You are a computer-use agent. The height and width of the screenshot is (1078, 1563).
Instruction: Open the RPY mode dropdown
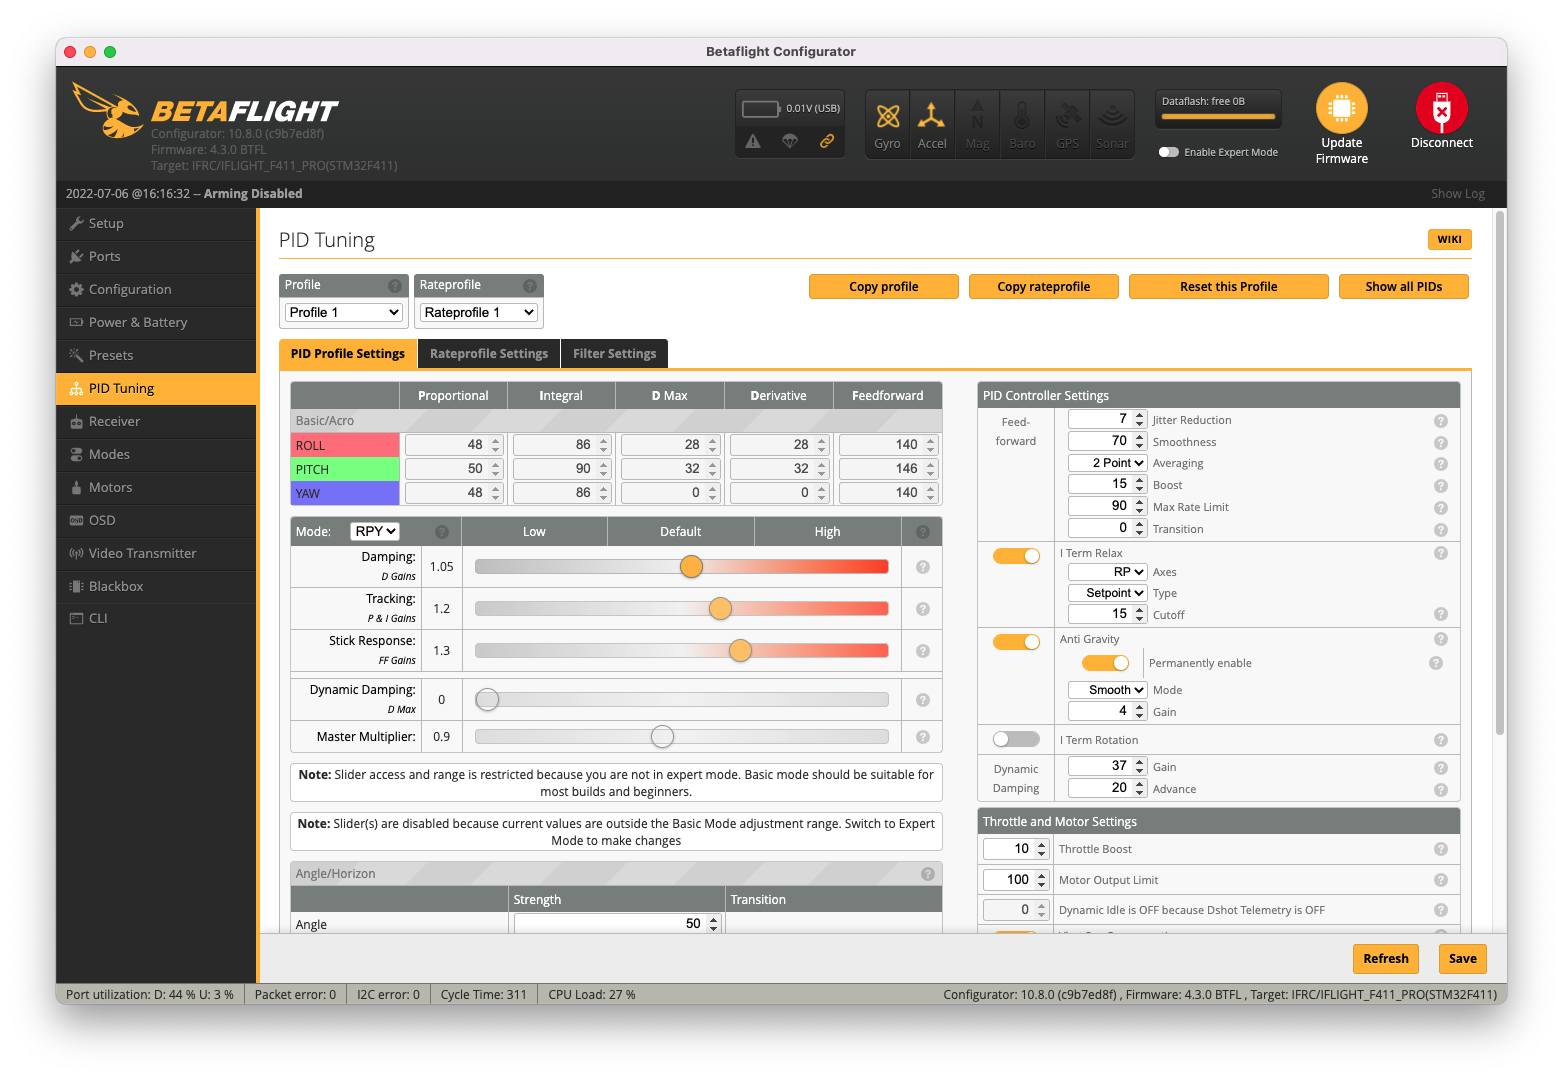[375, 531]
